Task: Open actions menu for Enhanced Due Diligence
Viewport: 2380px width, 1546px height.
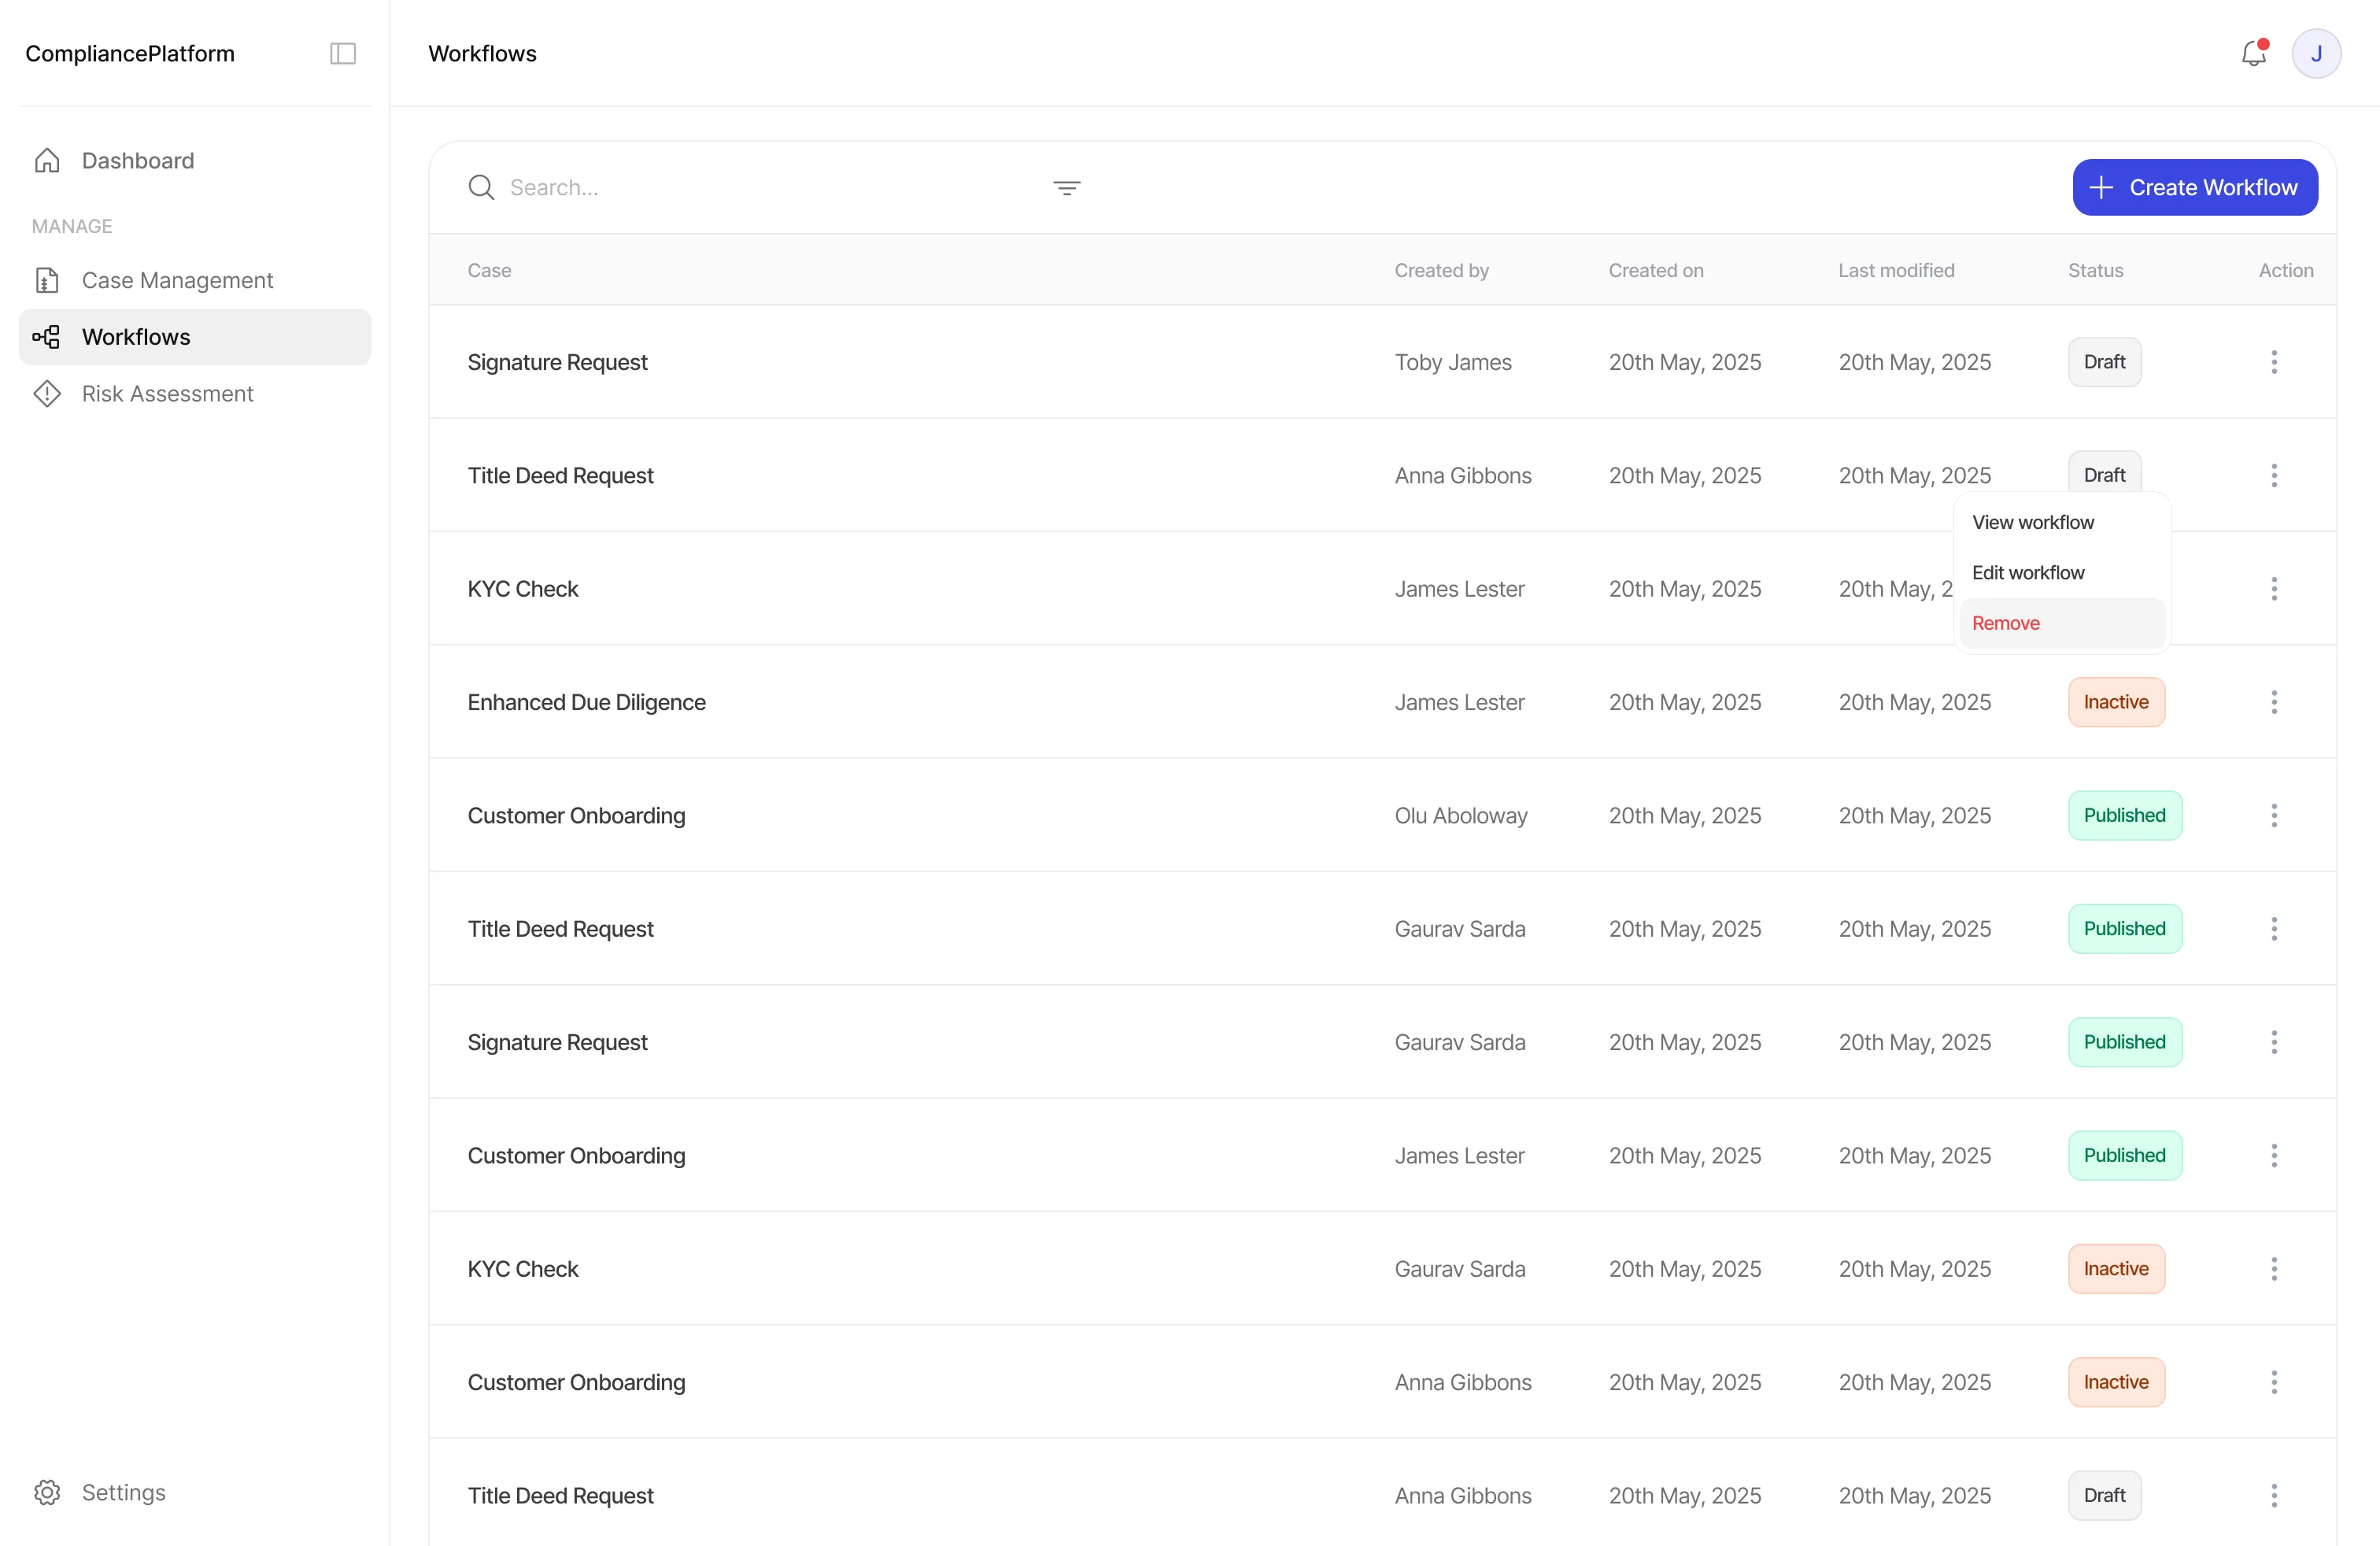Action: (2274, 702)
